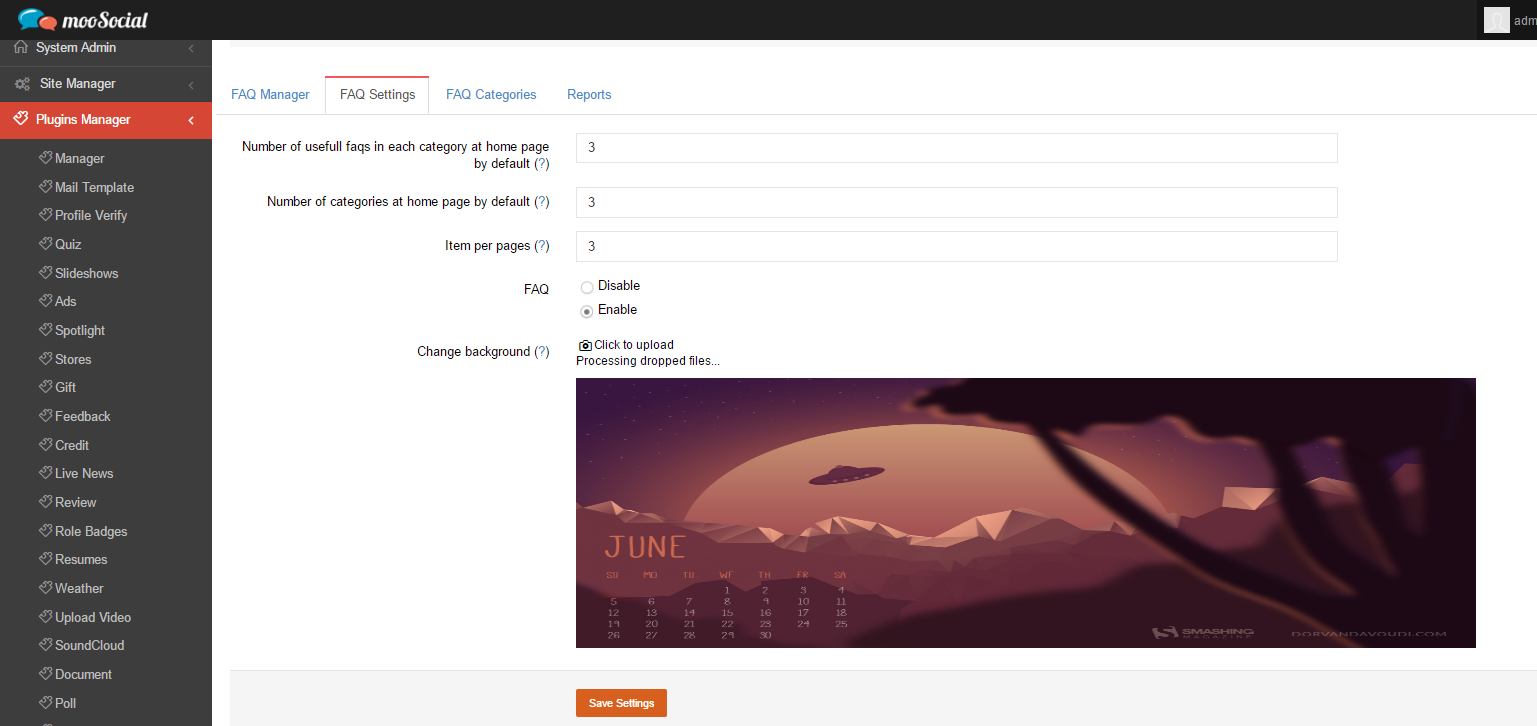Image resolution: width=1537 pixels, height=726 pixels.
Task: Switch to the FAQ Manager tab
Action: 270,94
